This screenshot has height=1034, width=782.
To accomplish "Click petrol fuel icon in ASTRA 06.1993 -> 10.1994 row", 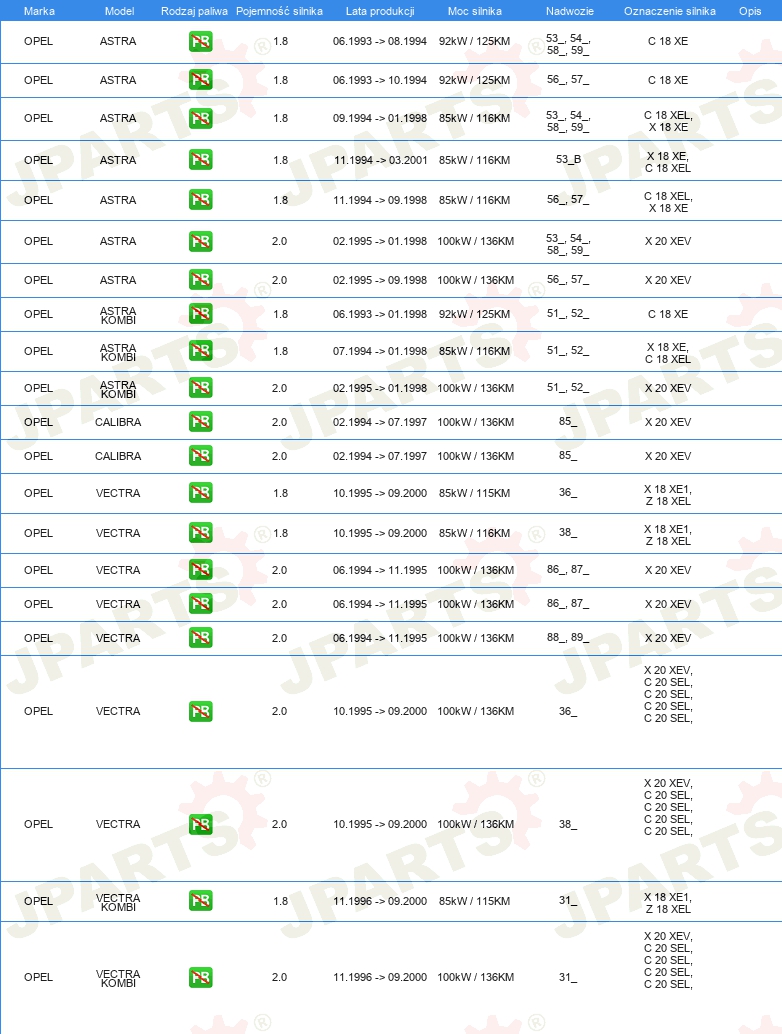I will coord(200,80).
